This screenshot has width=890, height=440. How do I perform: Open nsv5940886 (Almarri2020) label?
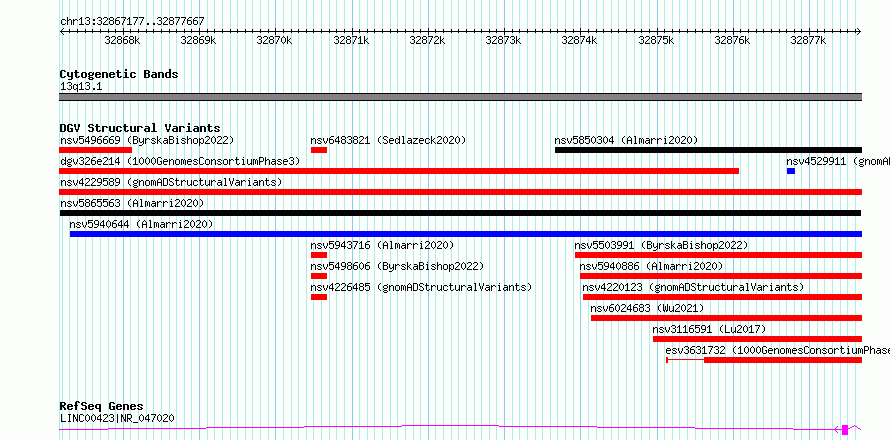pos(652,266)
